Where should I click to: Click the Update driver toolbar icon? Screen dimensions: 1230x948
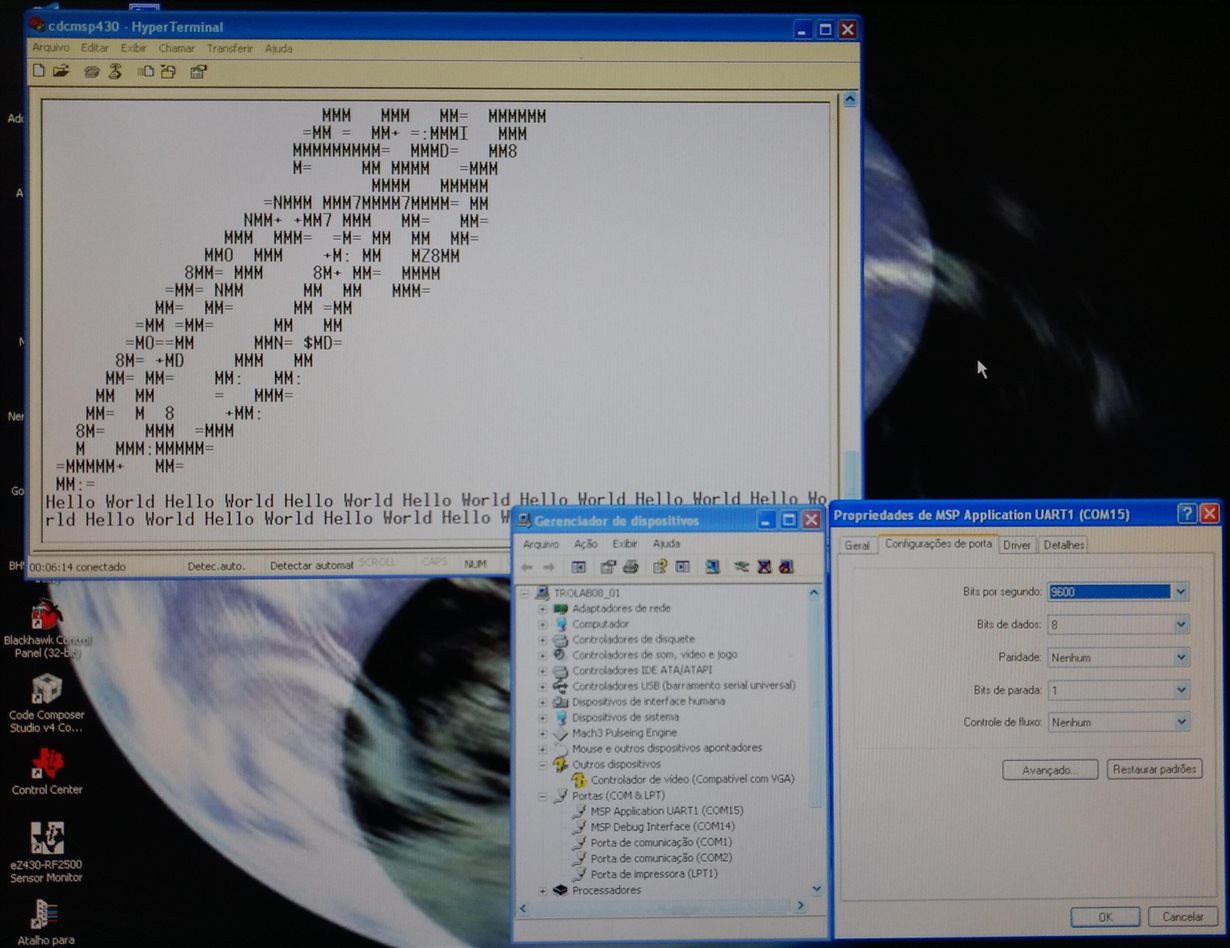pos(741,567)
